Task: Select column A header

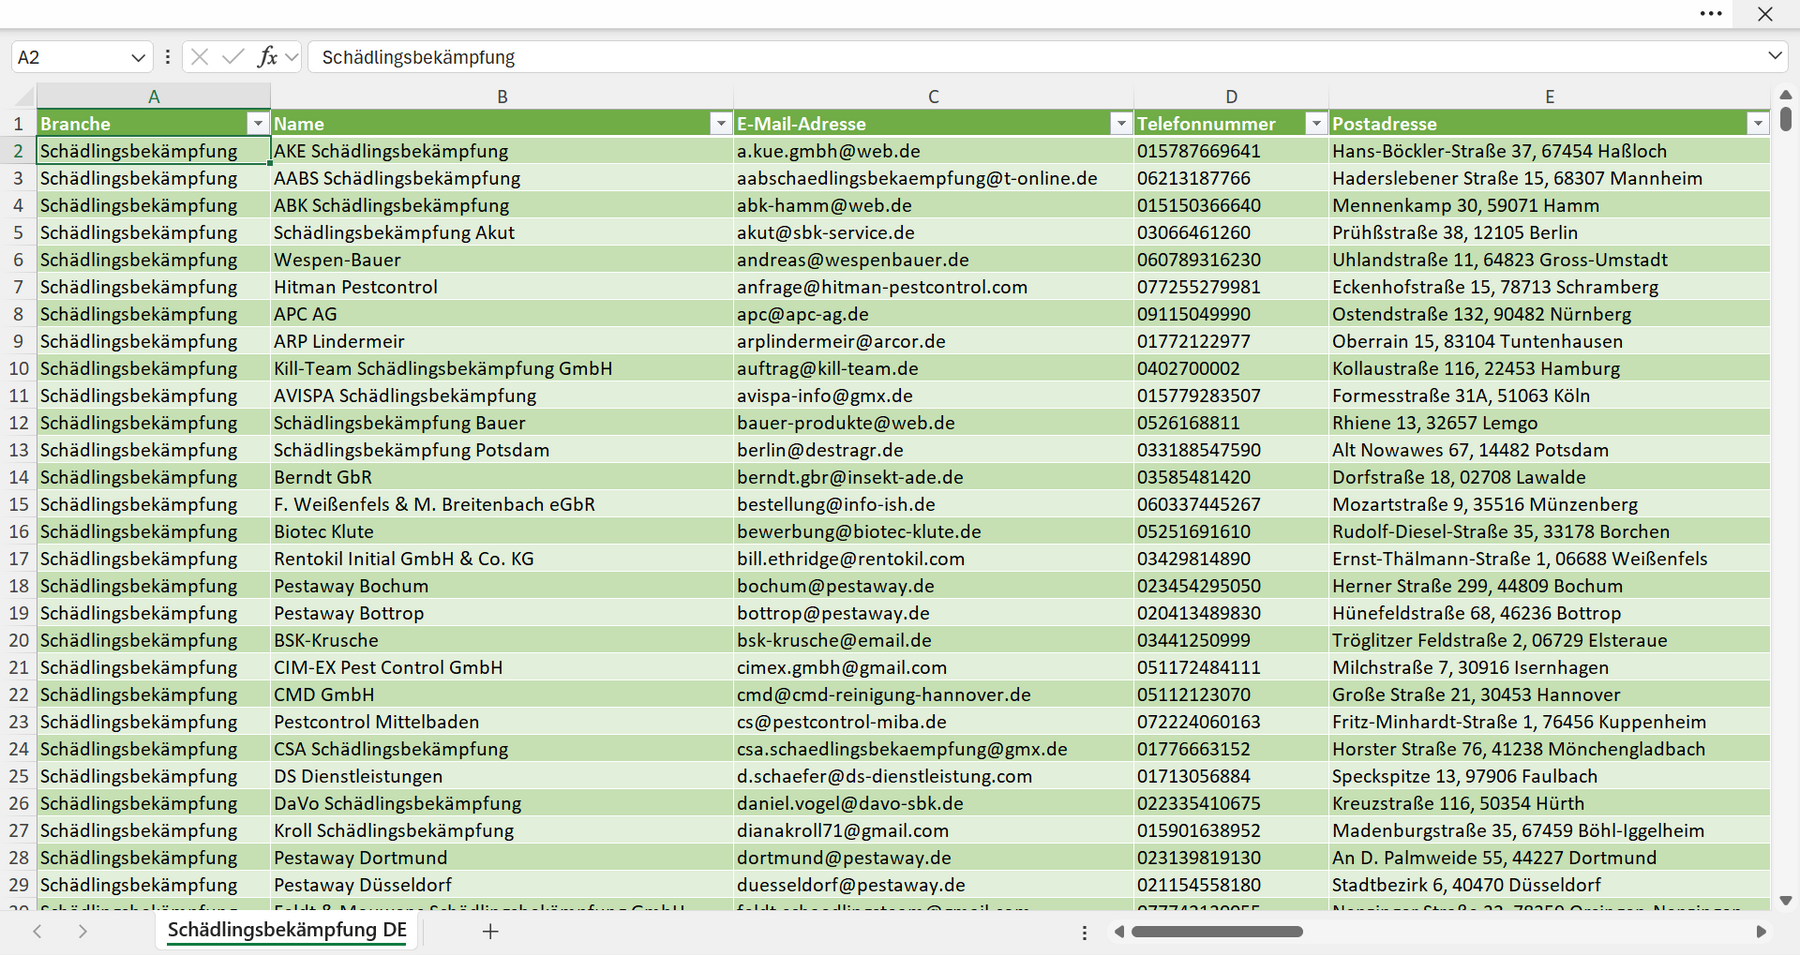Action: coord(153,97)
